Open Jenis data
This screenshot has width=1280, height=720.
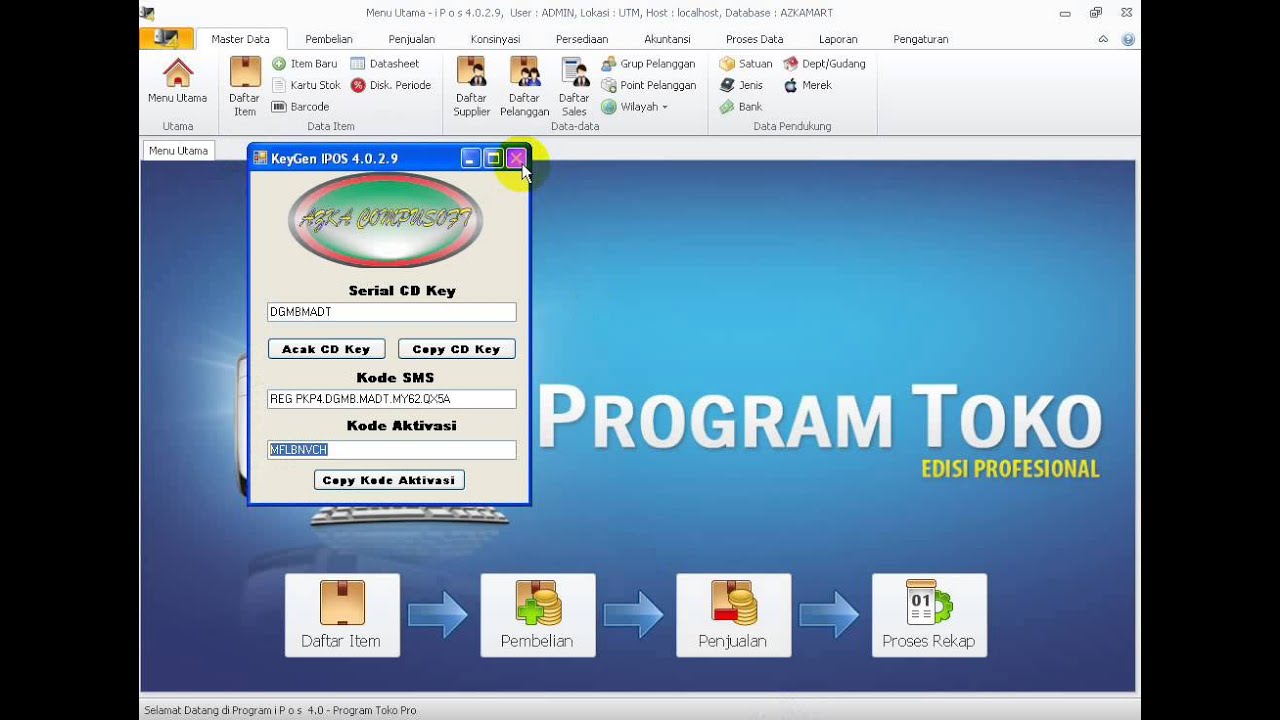(741, 85)
